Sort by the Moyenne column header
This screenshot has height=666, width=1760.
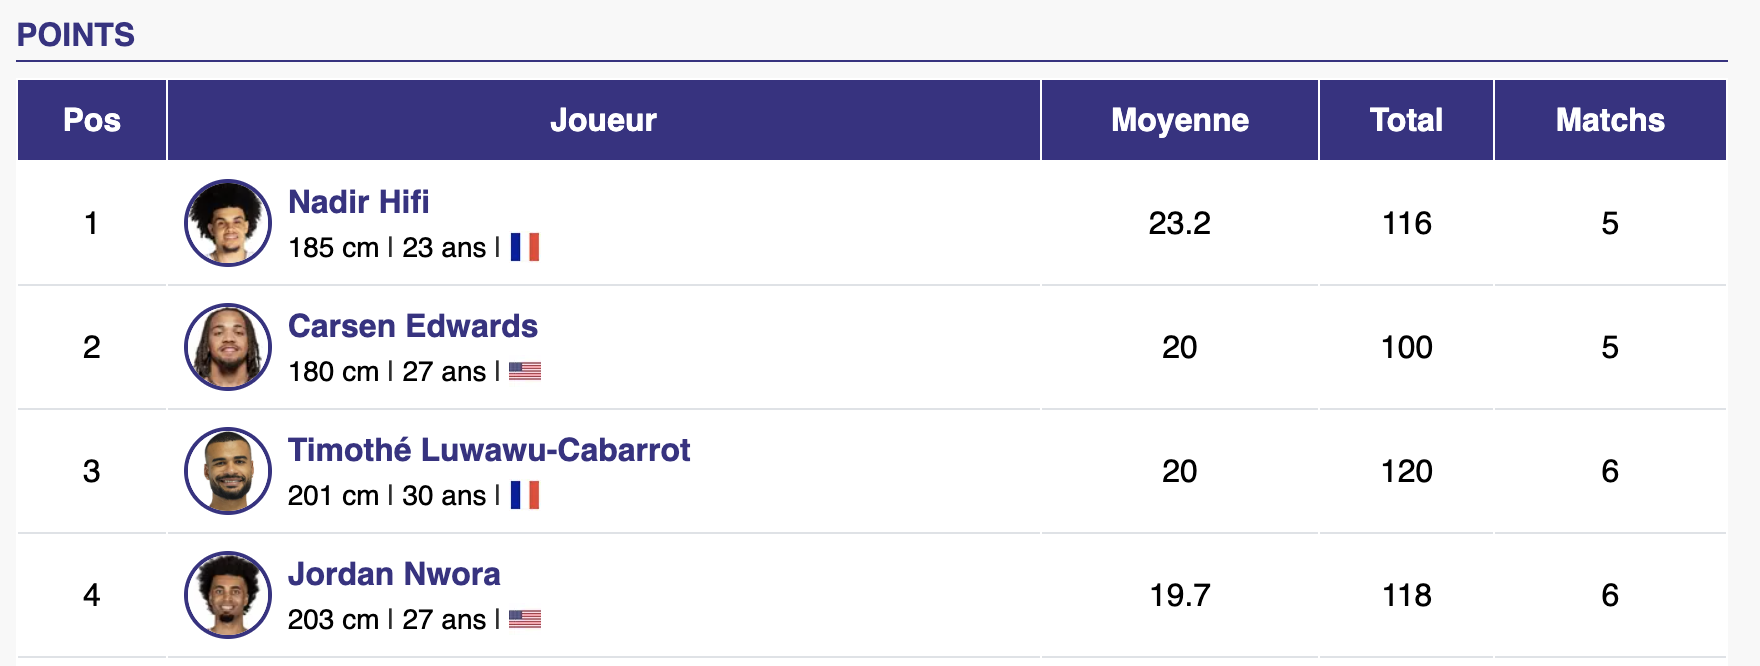point(1179,120)
